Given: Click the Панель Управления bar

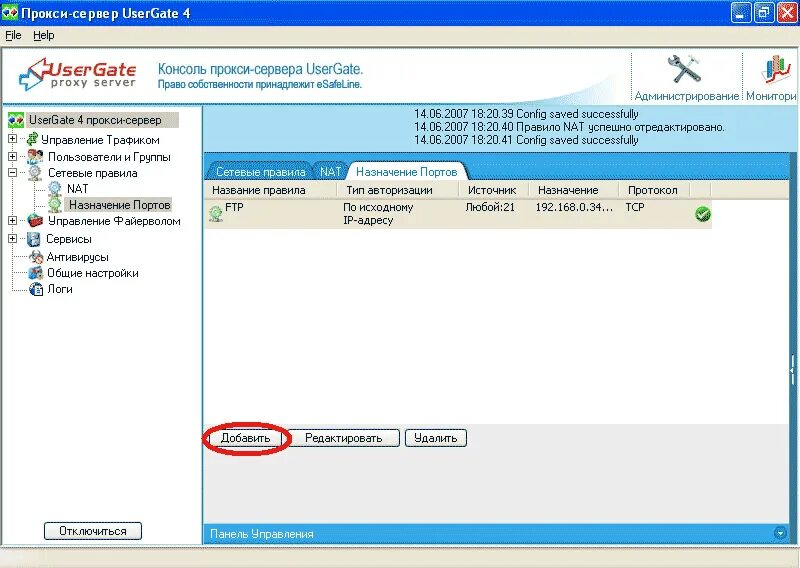Looking at the screenshot, I should 496,534.
